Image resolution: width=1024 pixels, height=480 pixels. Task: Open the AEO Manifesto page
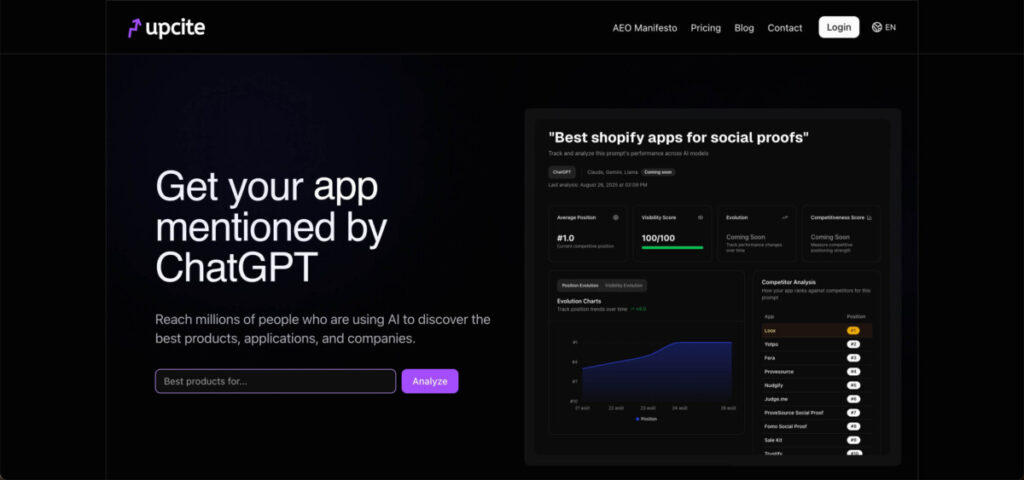645,28
